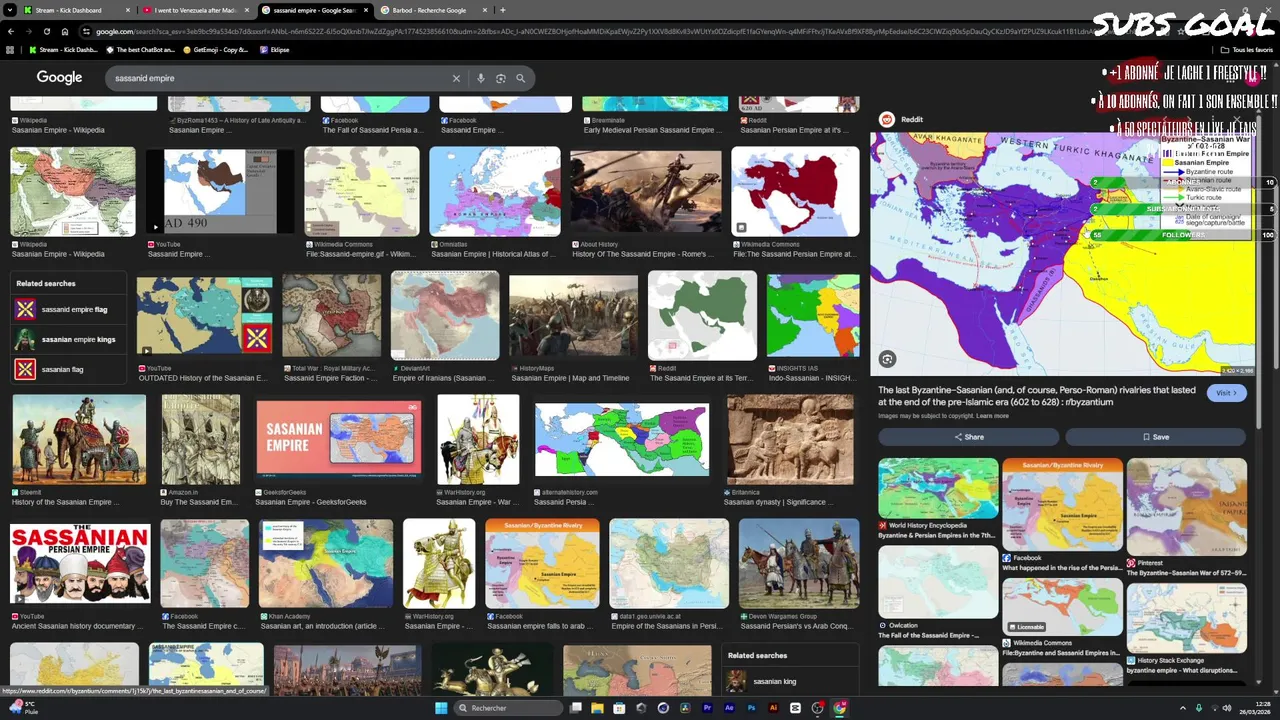Launch After Effects from the taskbar
The height and width of the screenshot is (720, 1280).
tap(729, 708)
